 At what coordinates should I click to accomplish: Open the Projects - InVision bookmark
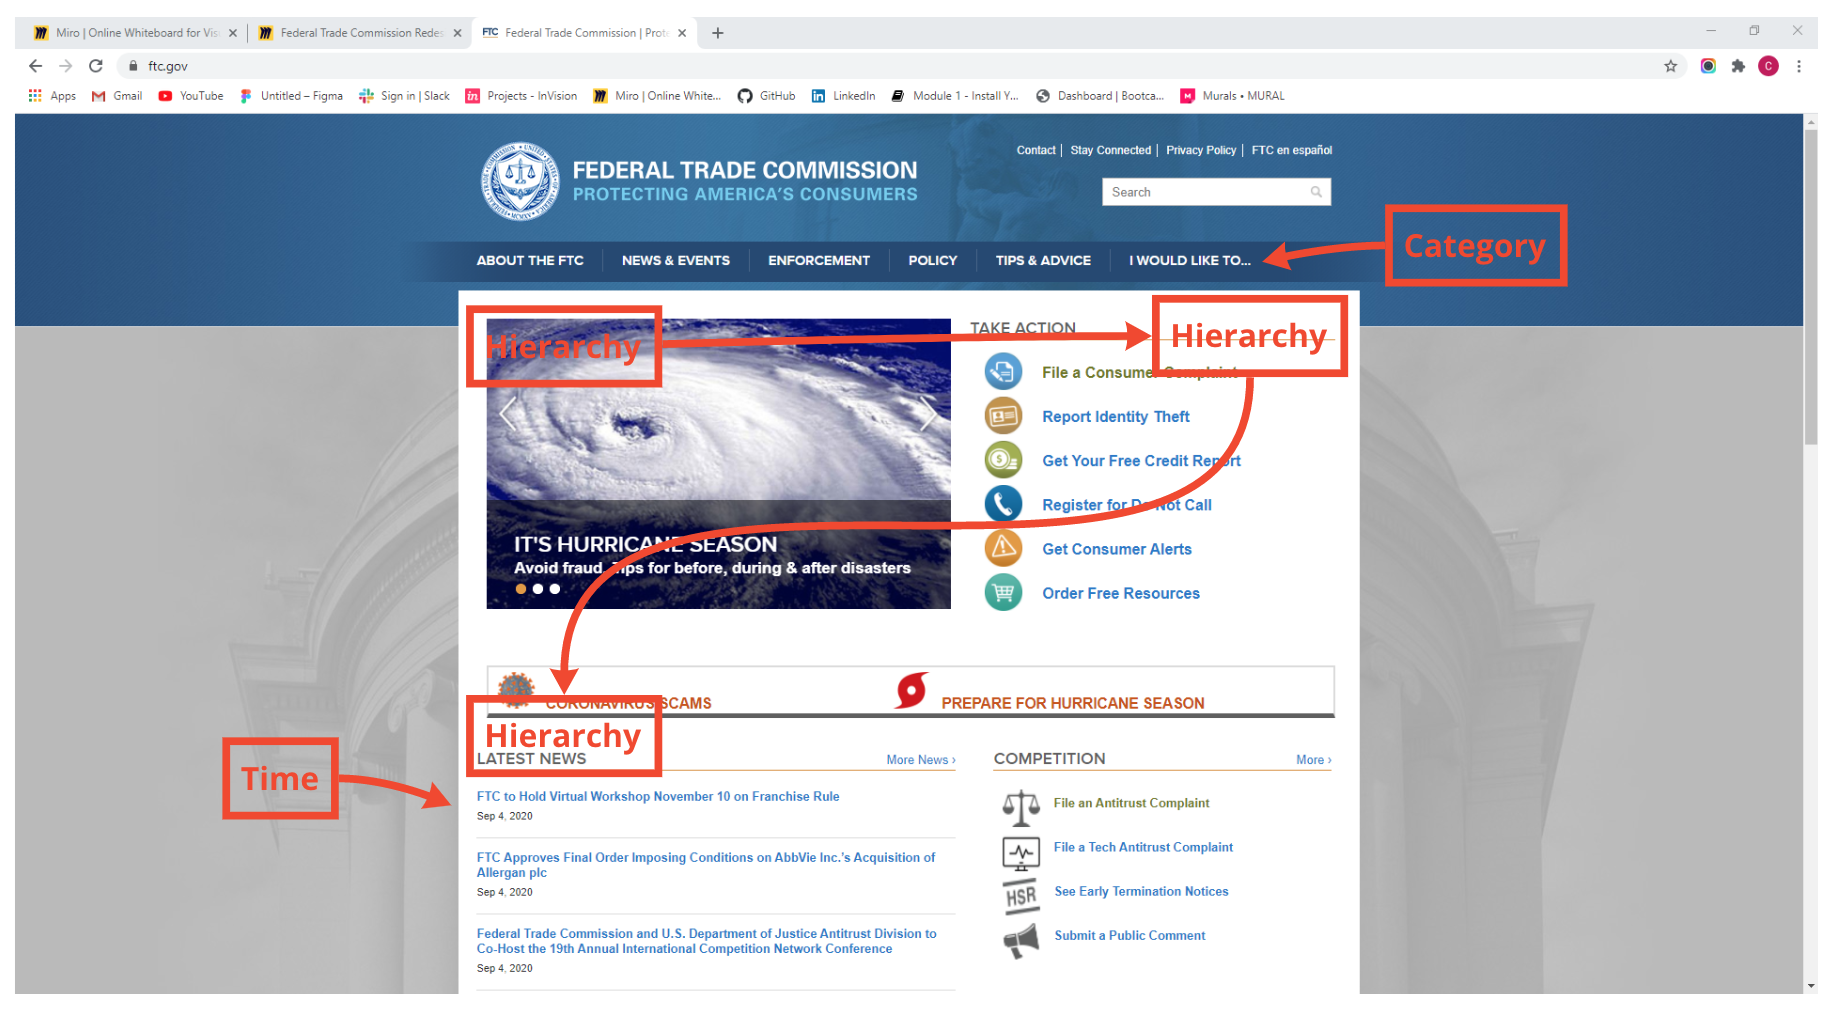522,96
